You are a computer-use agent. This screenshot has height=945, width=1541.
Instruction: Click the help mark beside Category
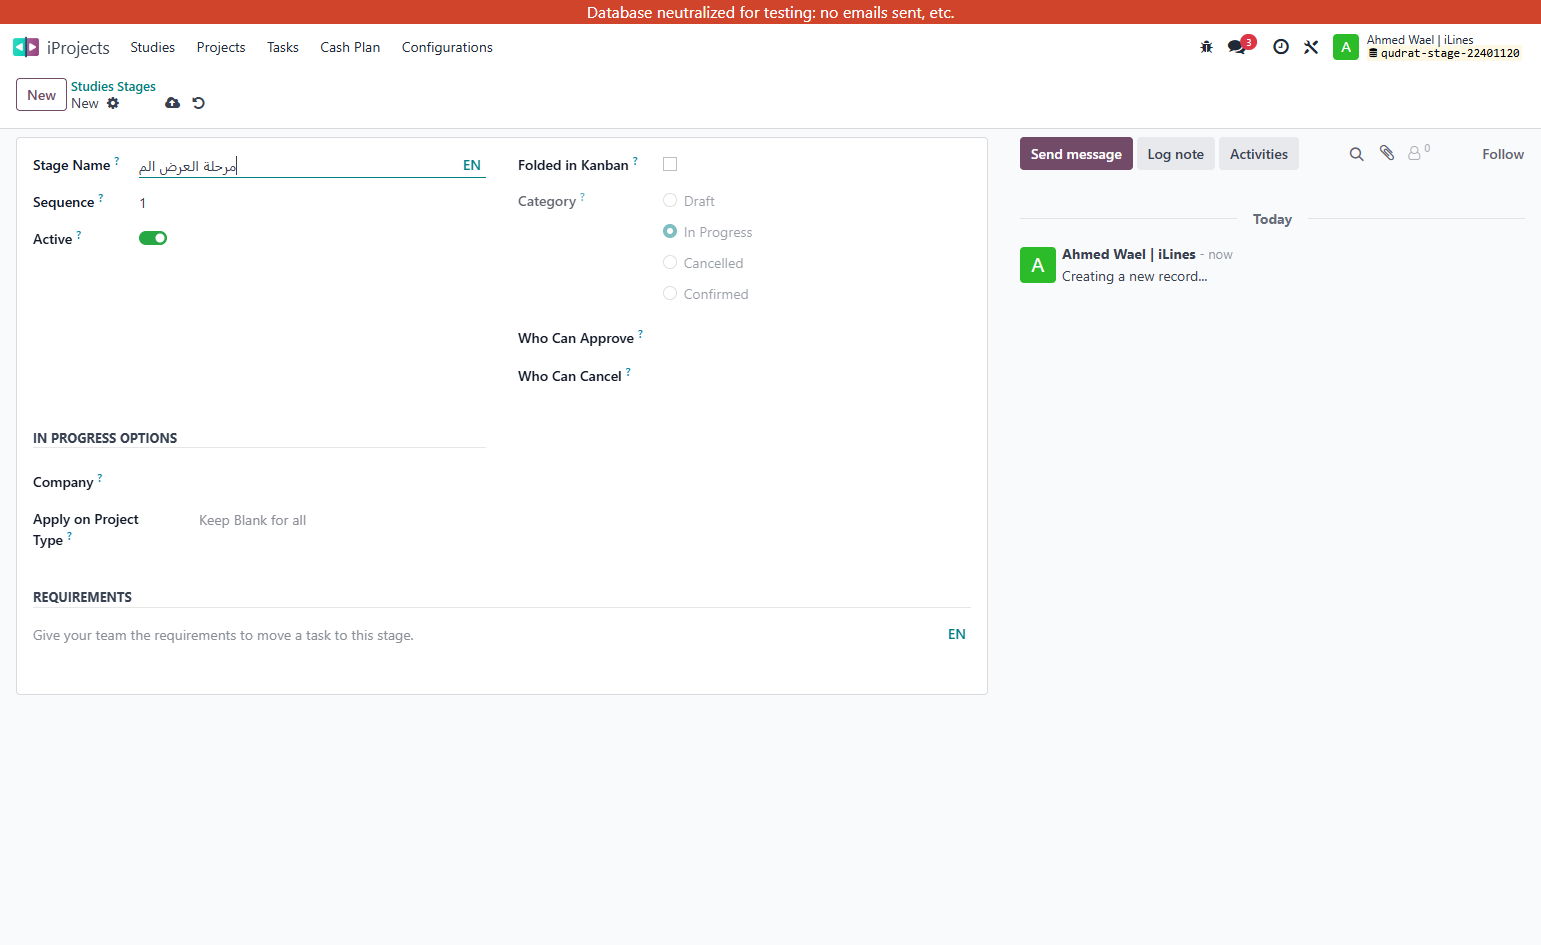coord(583,196)
